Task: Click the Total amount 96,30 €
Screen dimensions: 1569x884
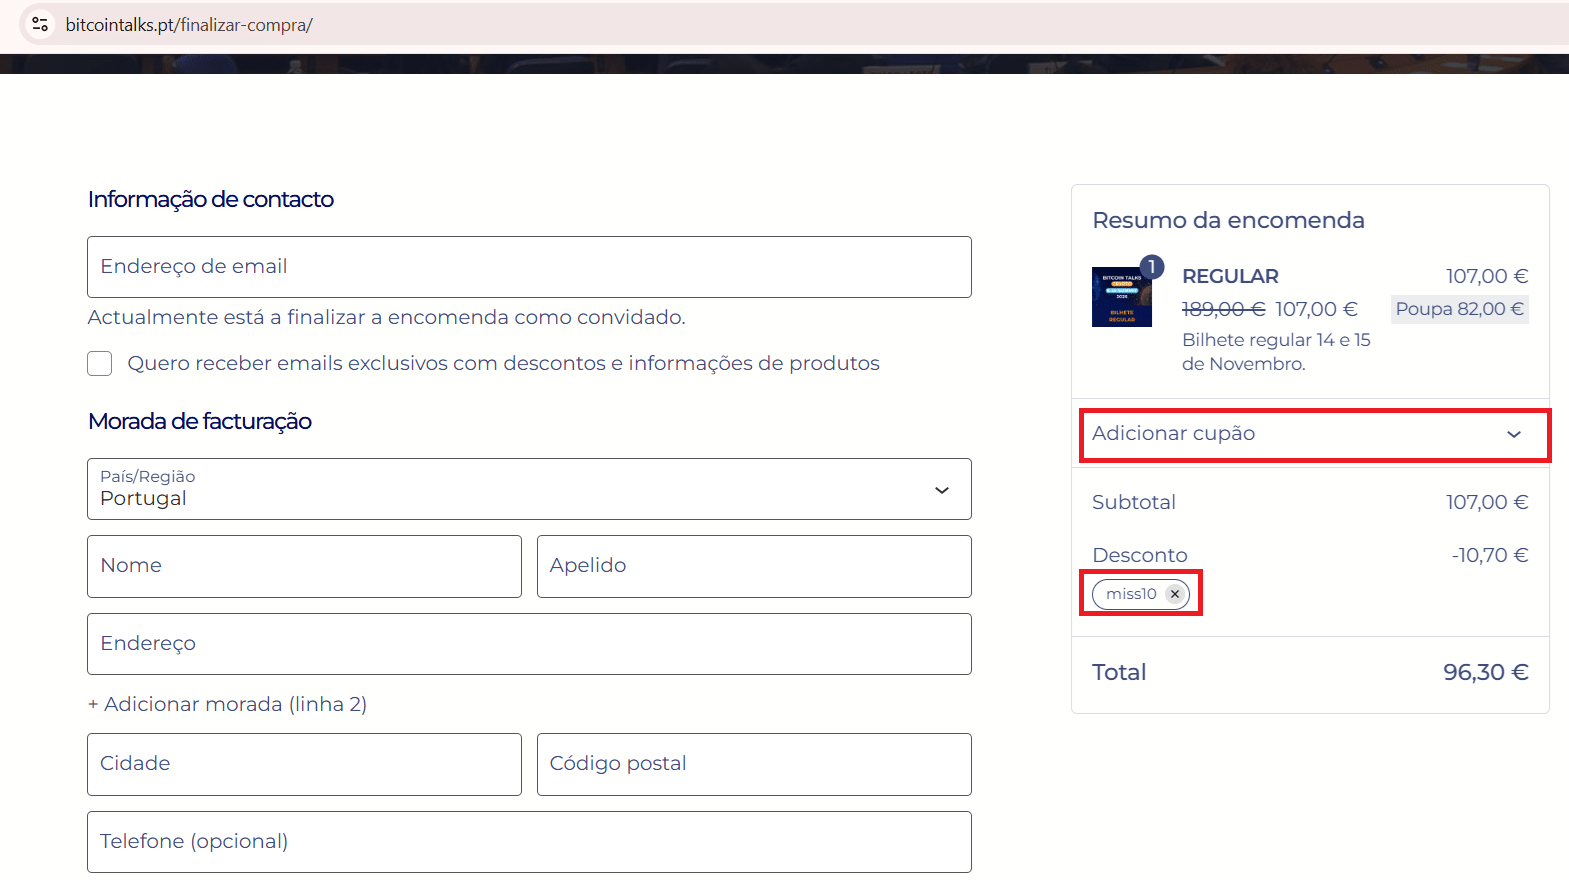Action: point(1485,672)
